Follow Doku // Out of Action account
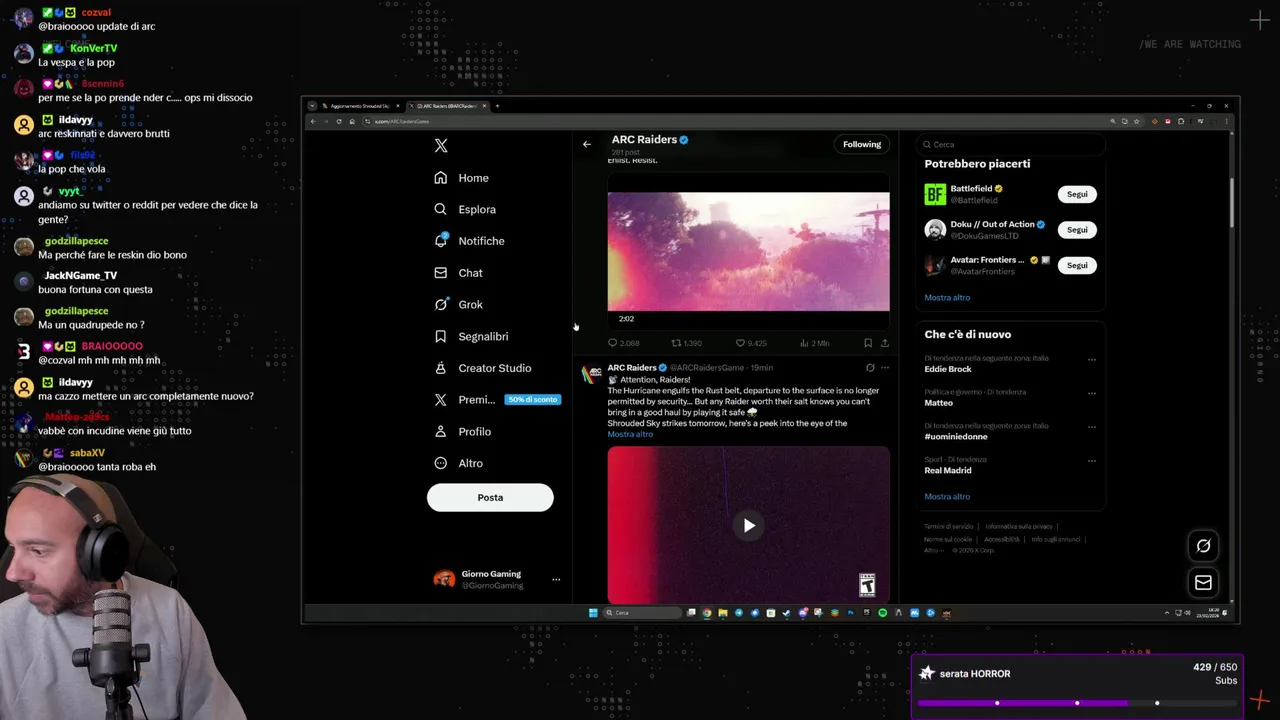This screenshot has width=1280, height=720. [x=1077, y=230]
